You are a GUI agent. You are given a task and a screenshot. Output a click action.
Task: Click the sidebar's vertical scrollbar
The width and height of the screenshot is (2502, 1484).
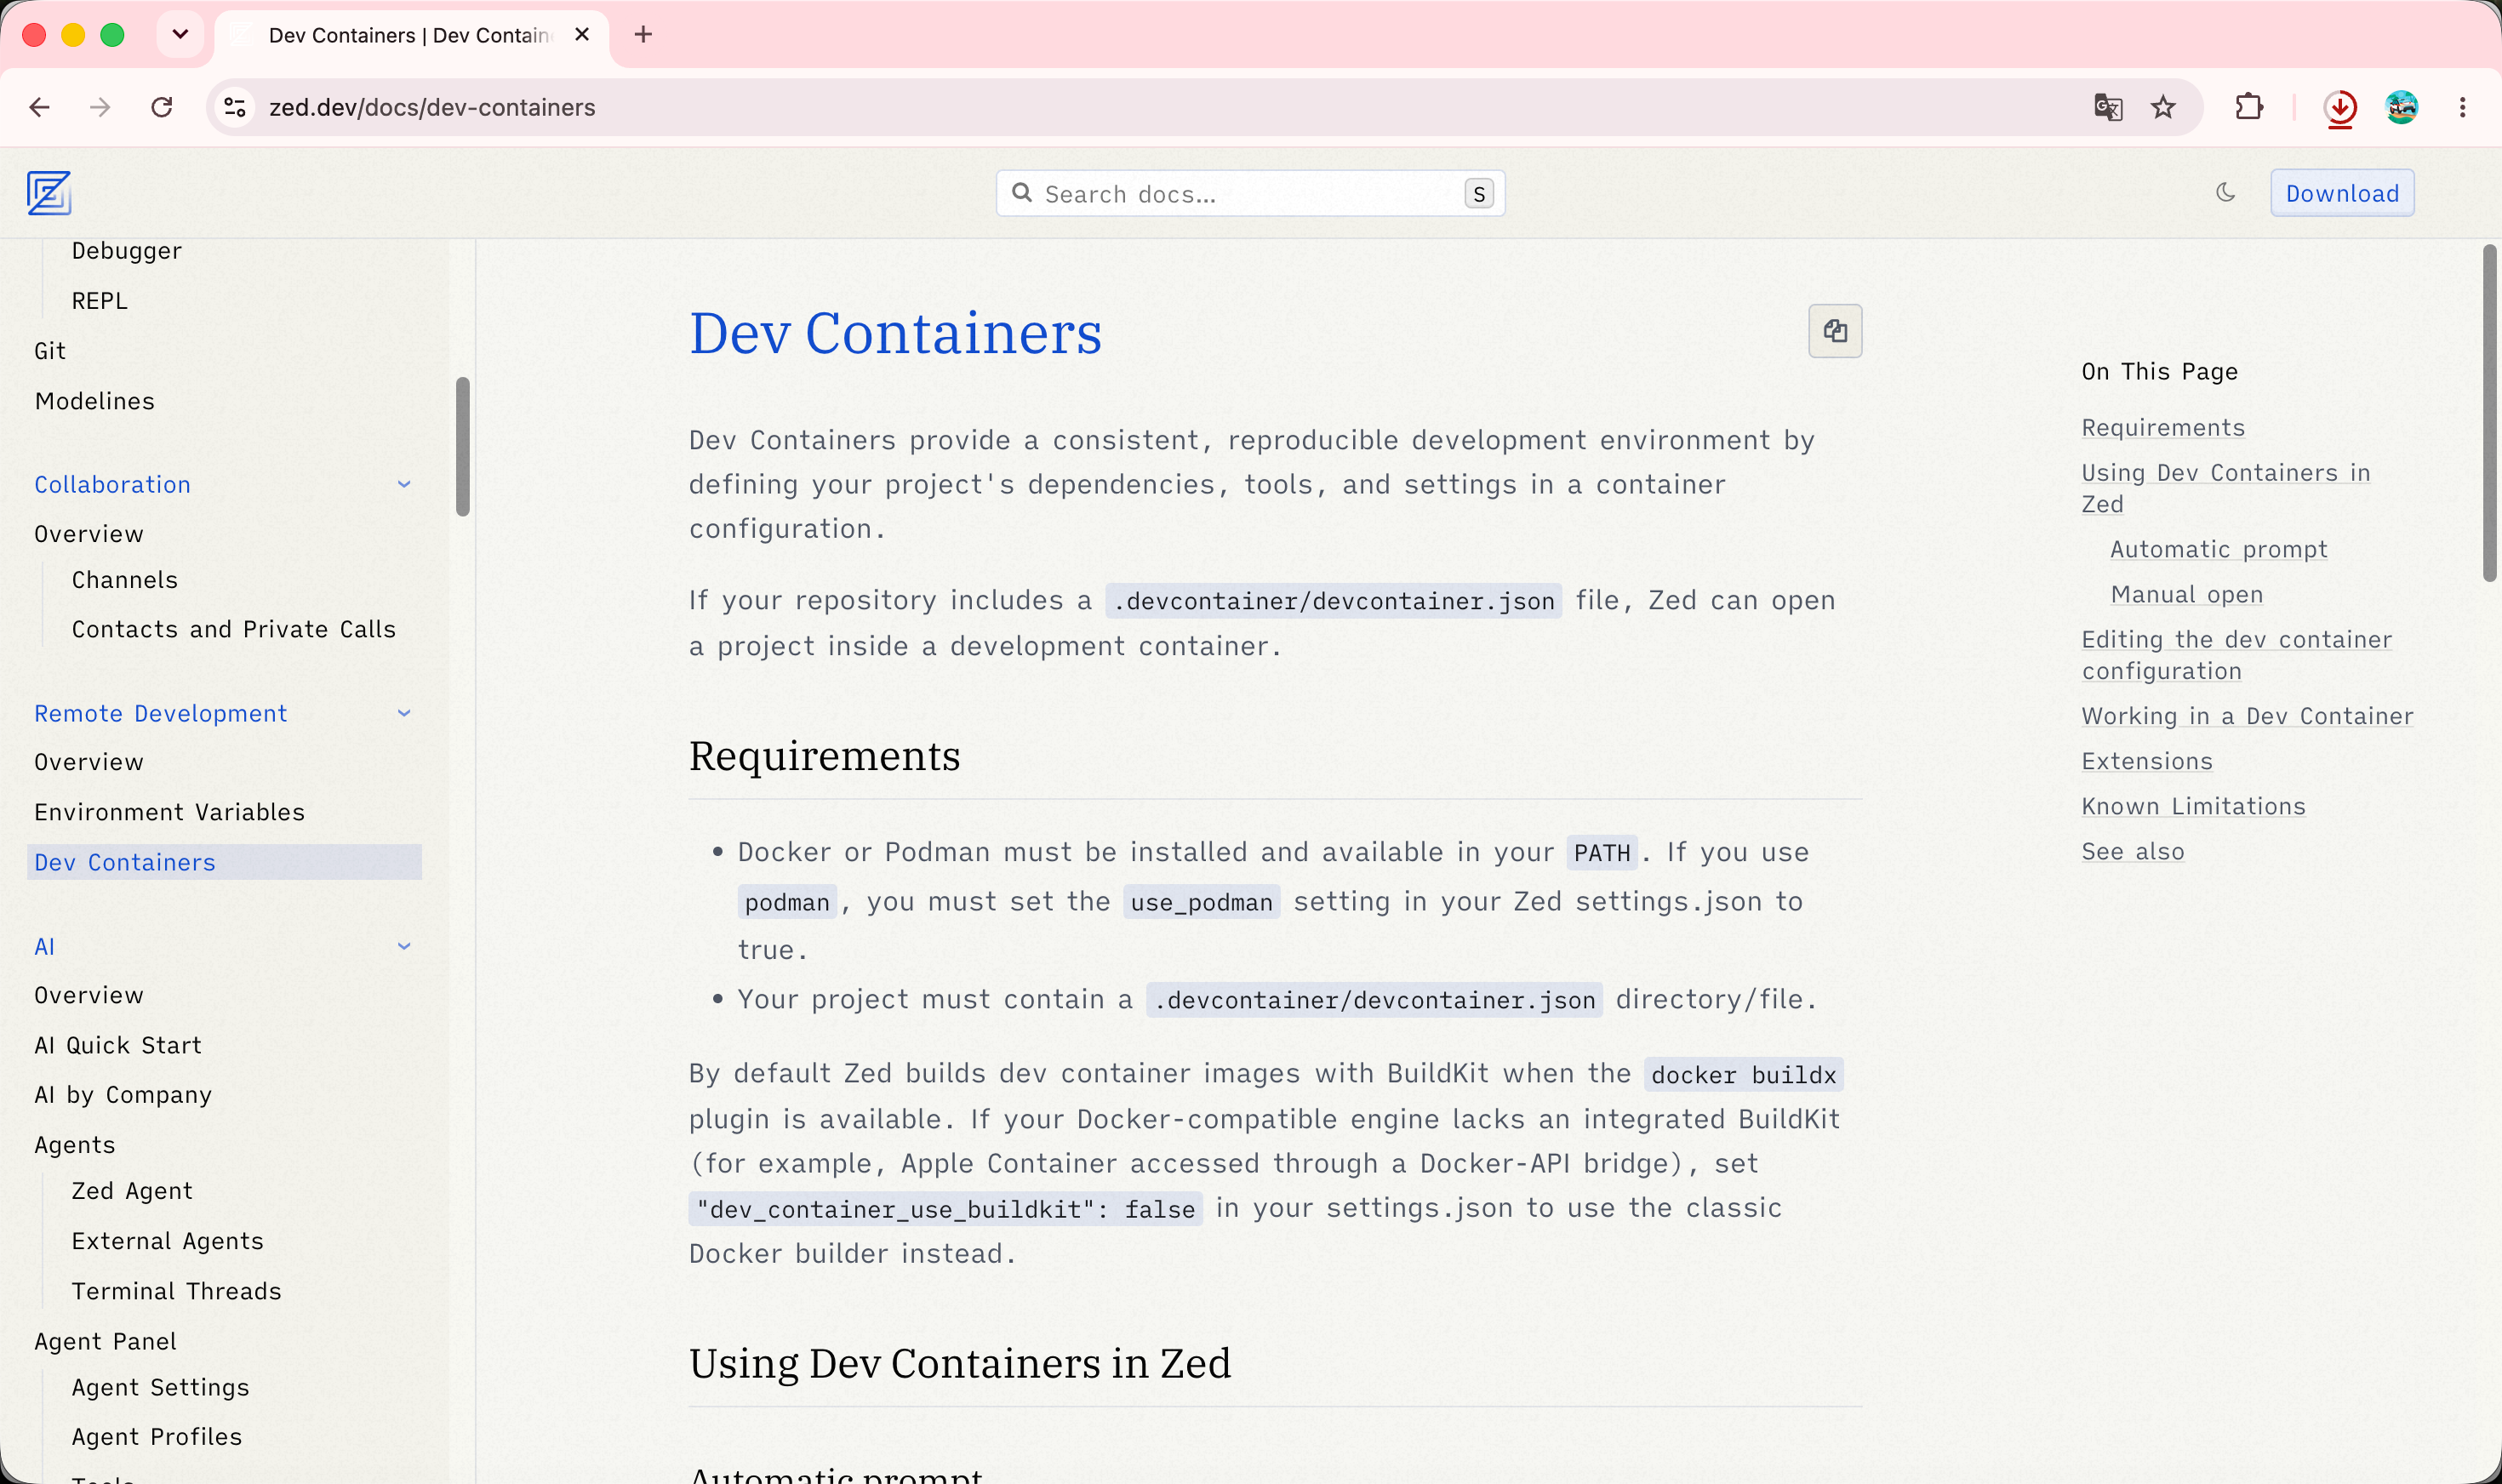pos(462,446)
